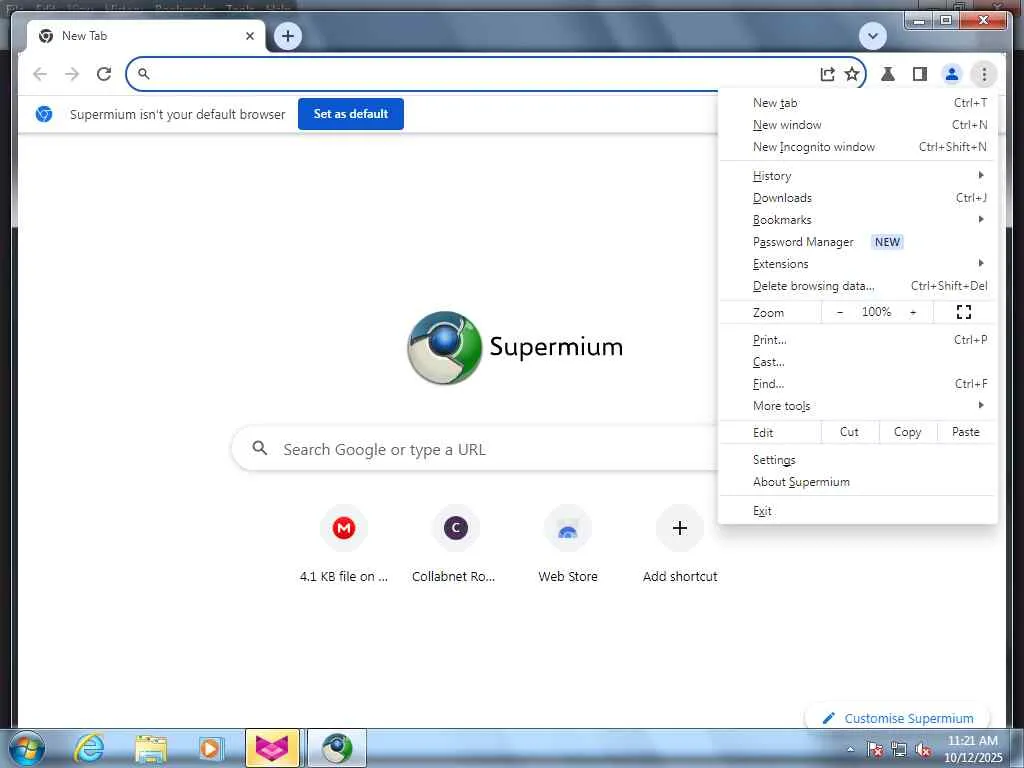
Task: Open Windows Explorer from the taskbar
Action: (x=150, y=748)
